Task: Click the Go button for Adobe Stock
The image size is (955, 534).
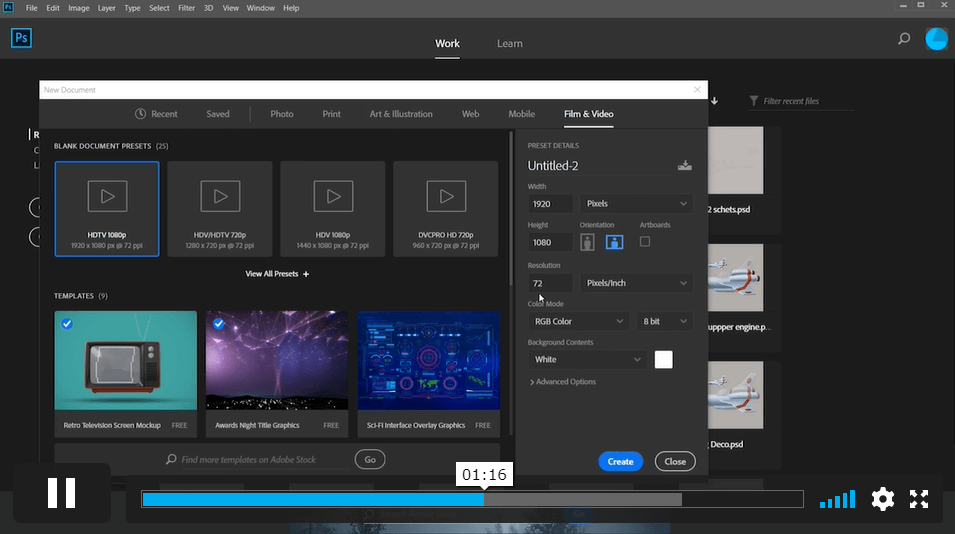Action: (370, 460)
